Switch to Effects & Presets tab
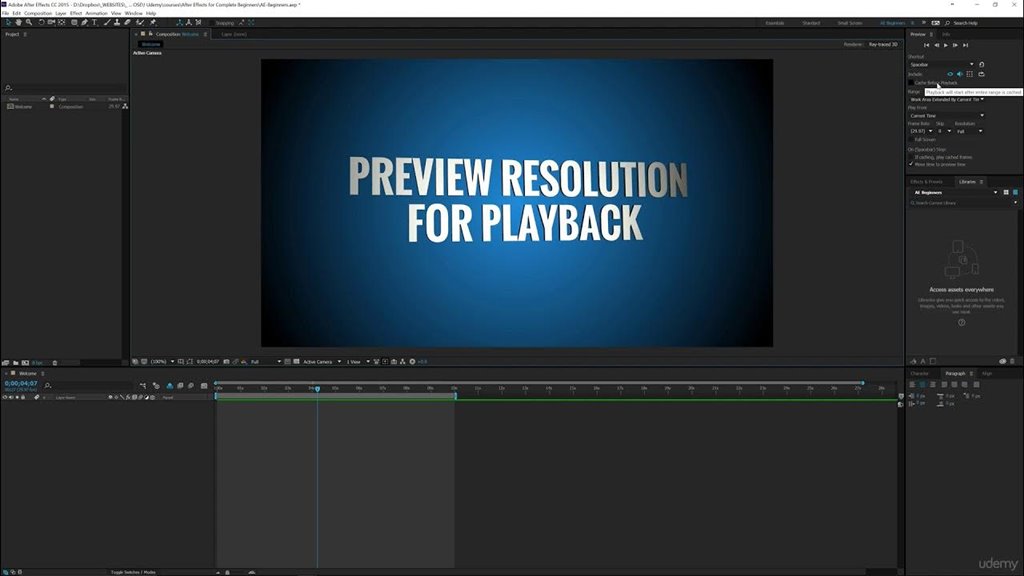The image size is (1024, 576). [926, 182]
